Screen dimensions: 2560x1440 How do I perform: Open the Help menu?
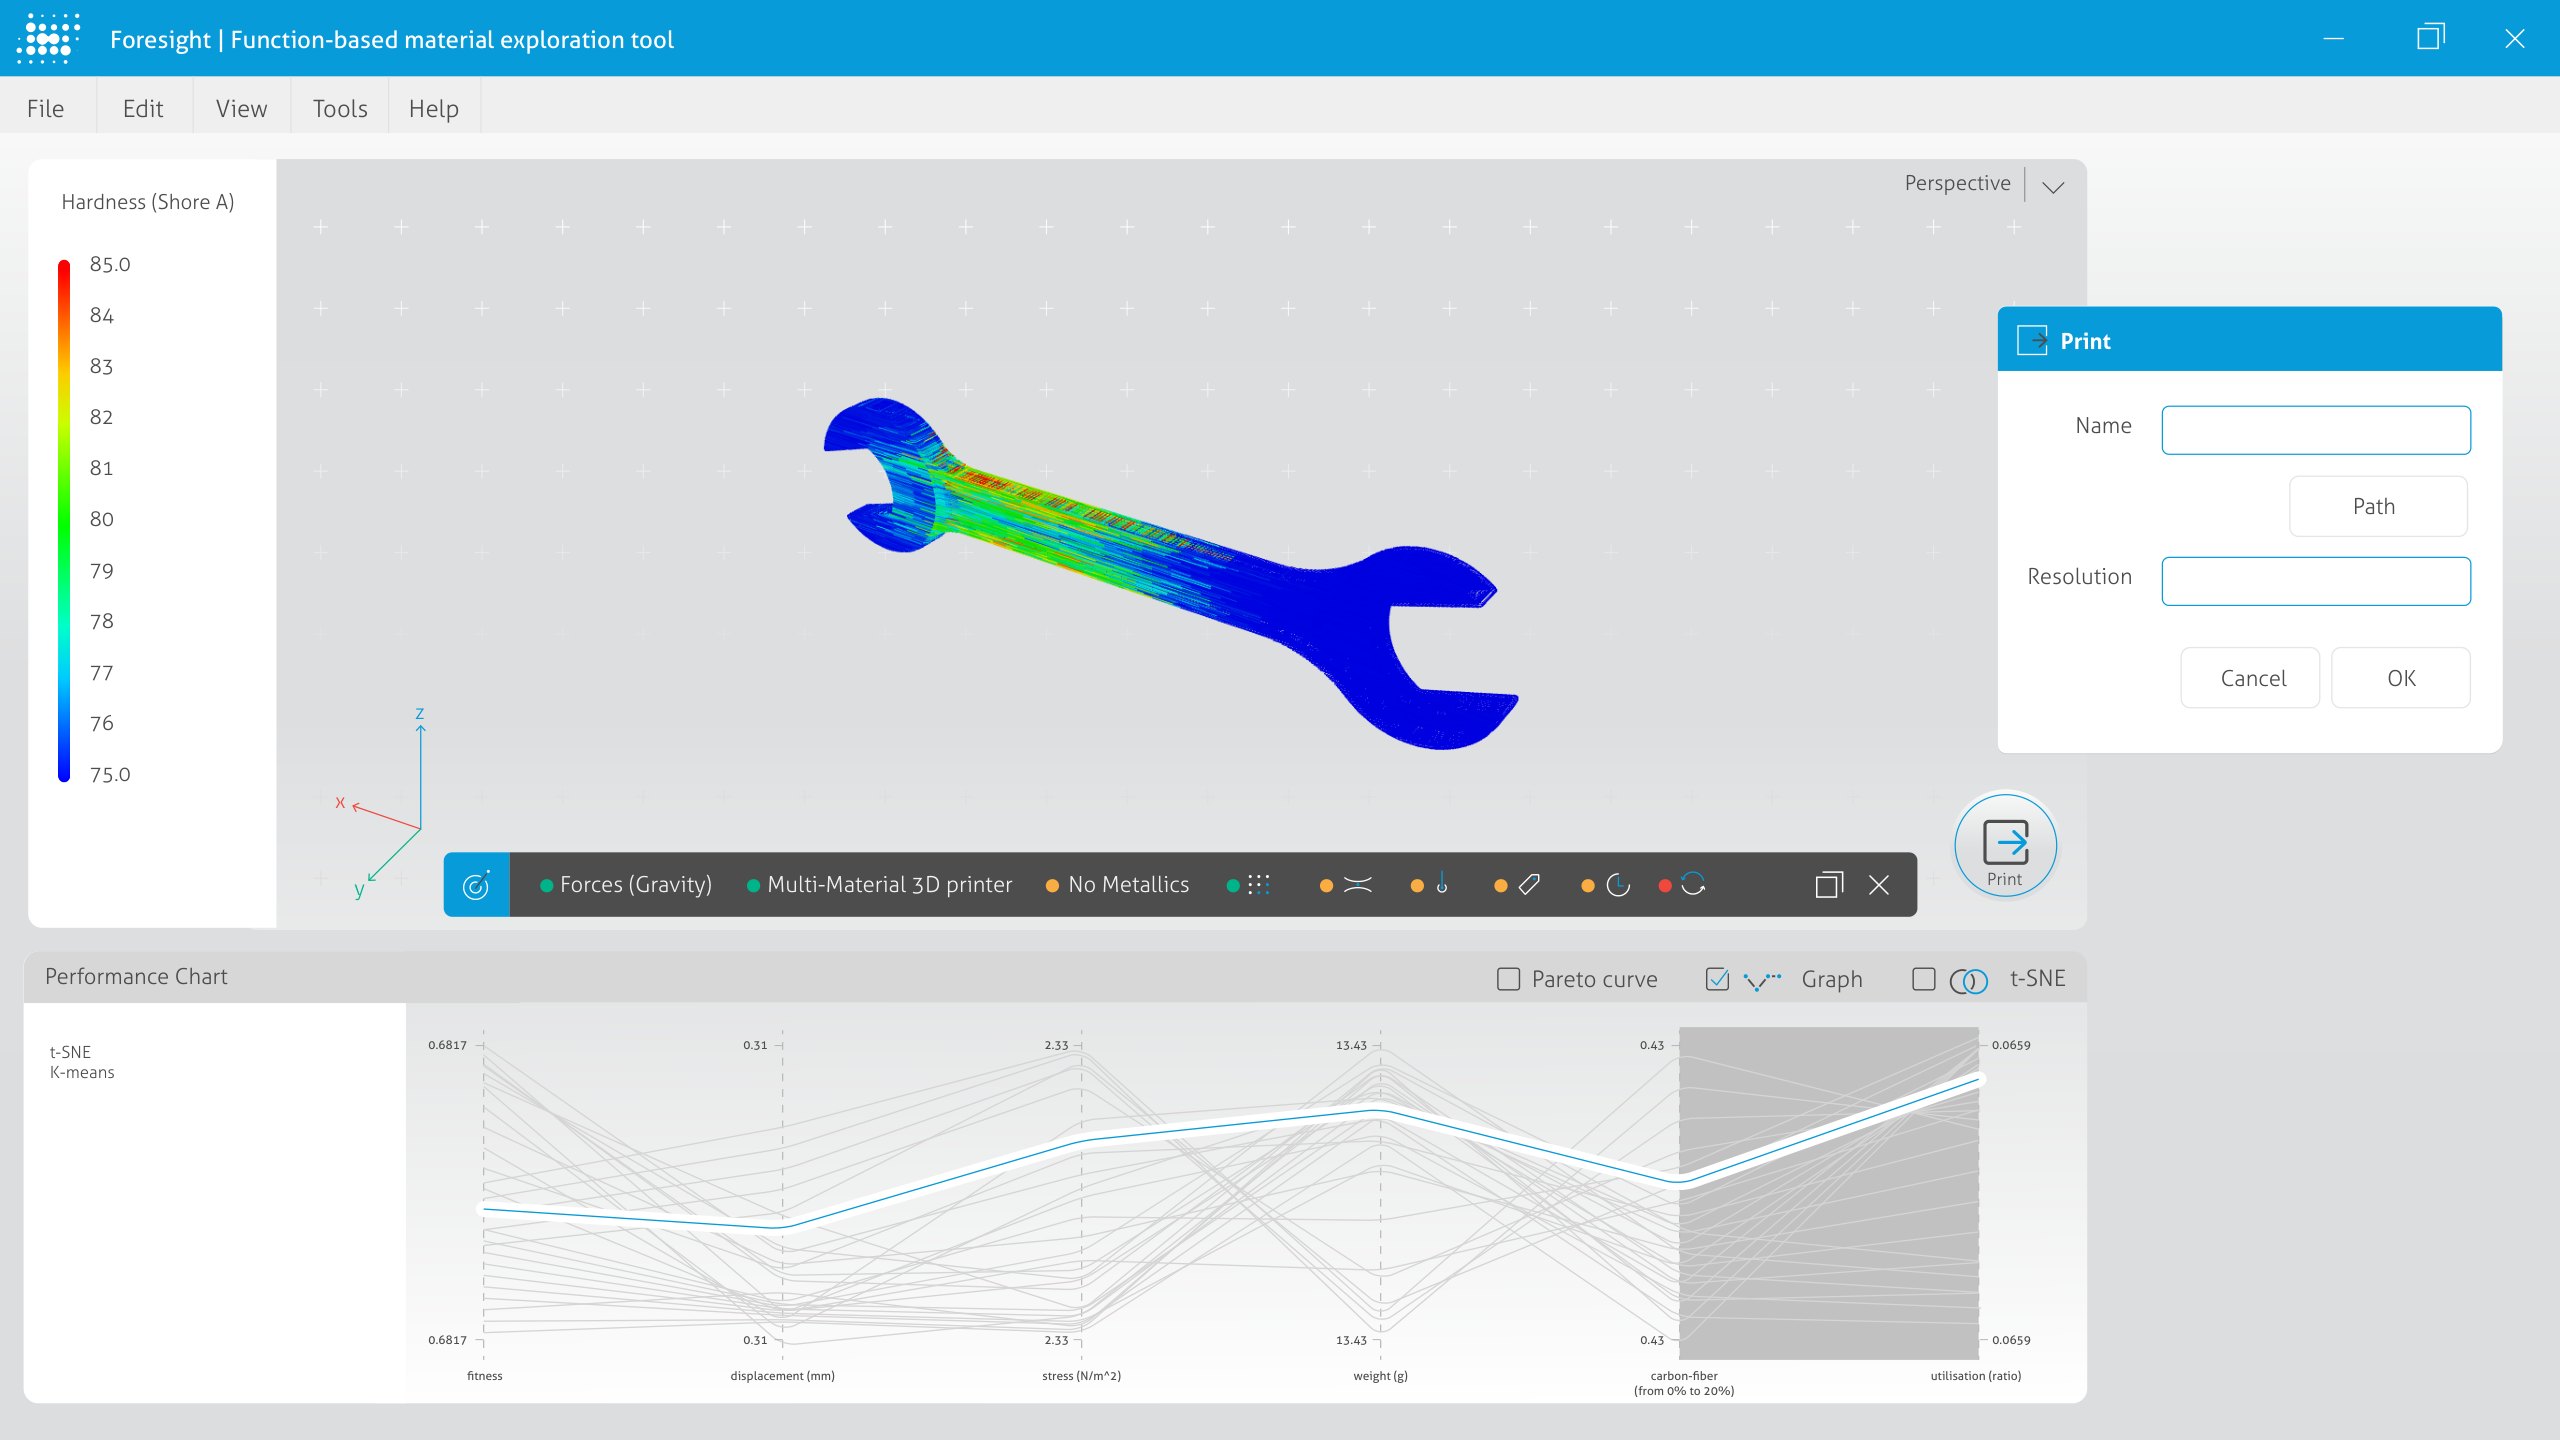[434, 108]
